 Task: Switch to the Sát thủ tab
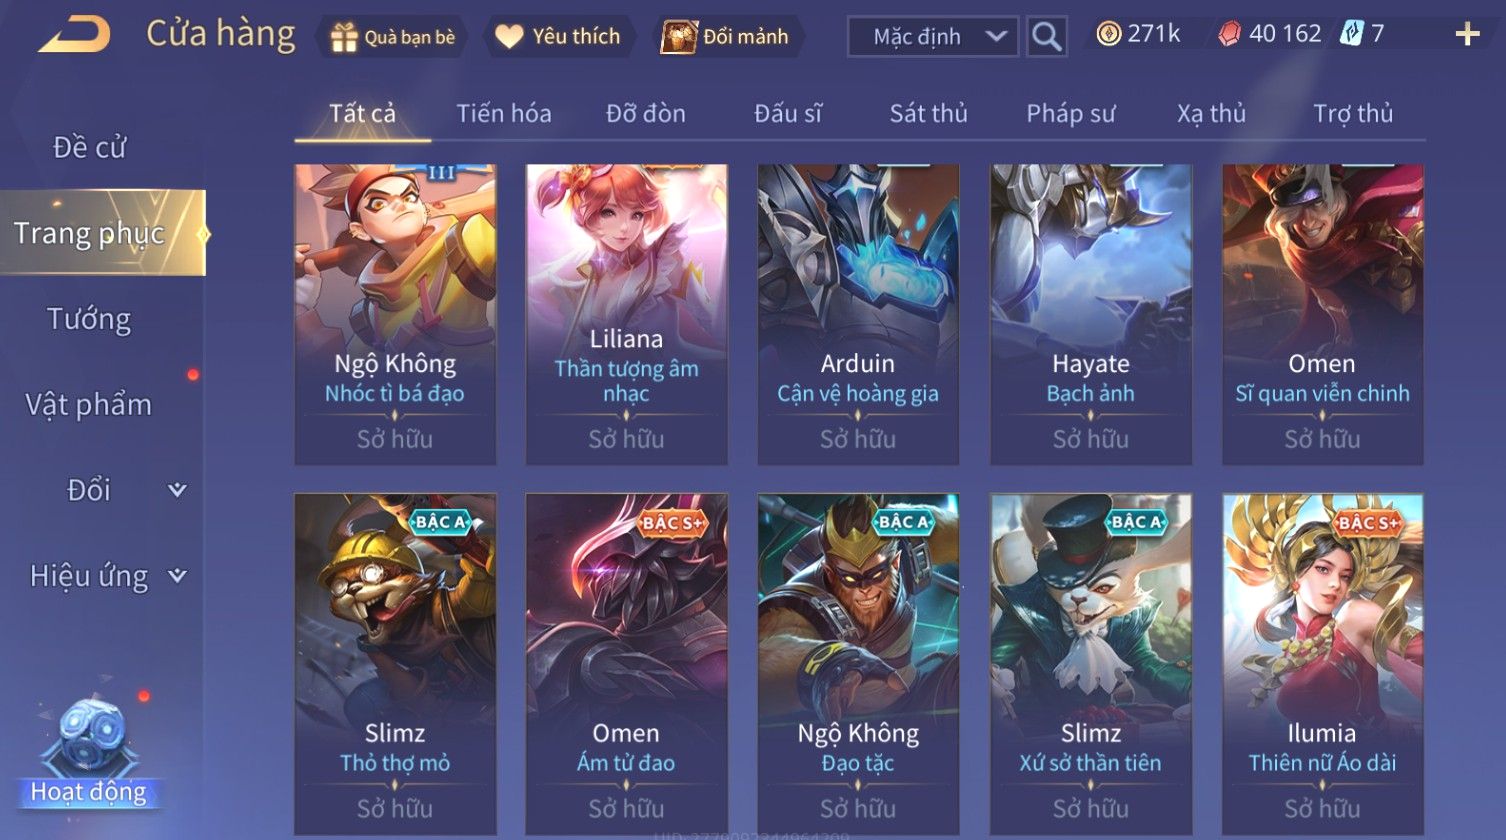click(928, 113)
